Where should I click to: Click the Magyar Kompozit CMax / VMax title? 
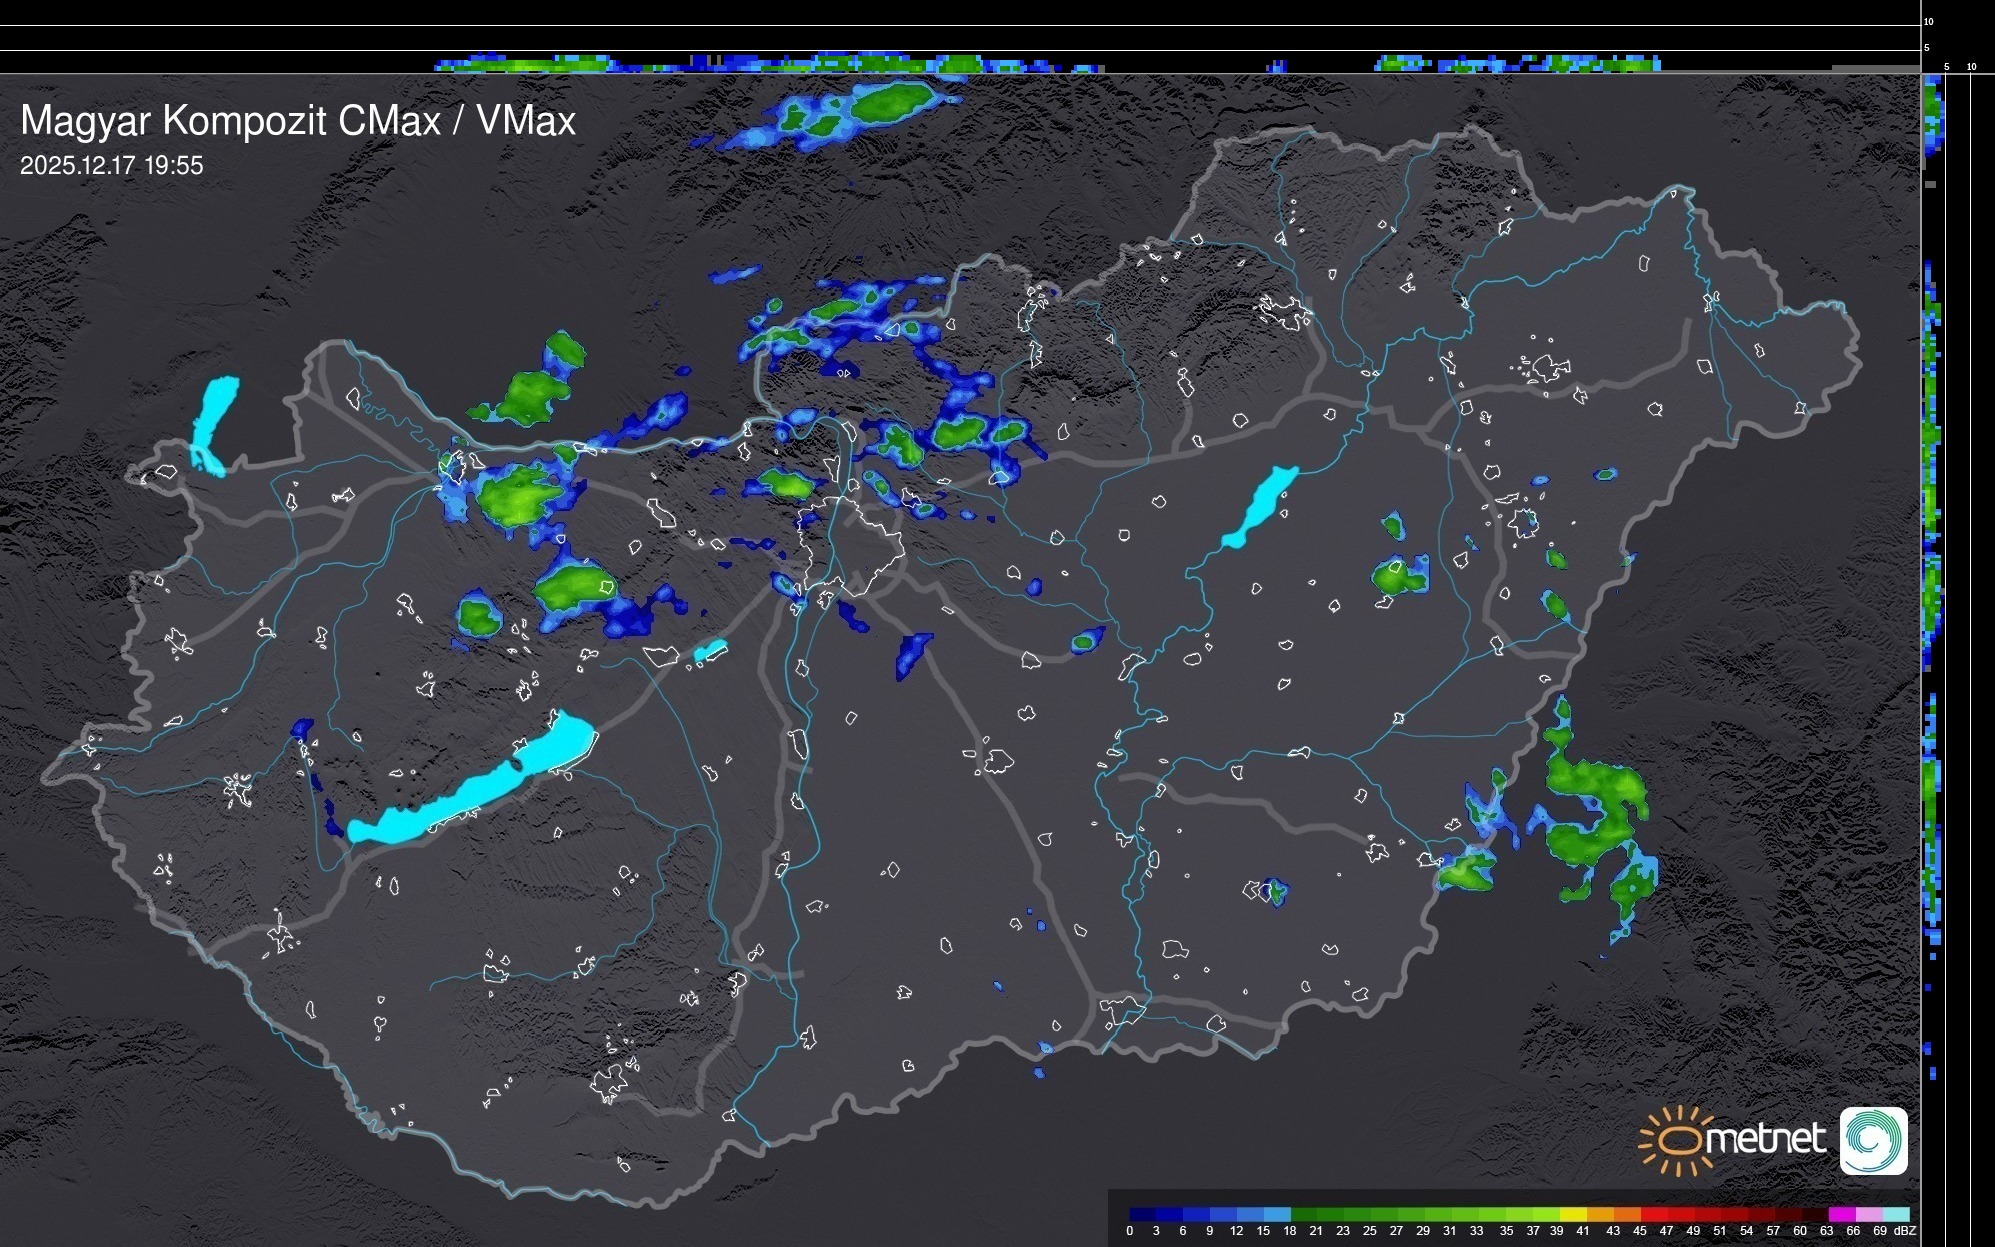coord(298,121)
